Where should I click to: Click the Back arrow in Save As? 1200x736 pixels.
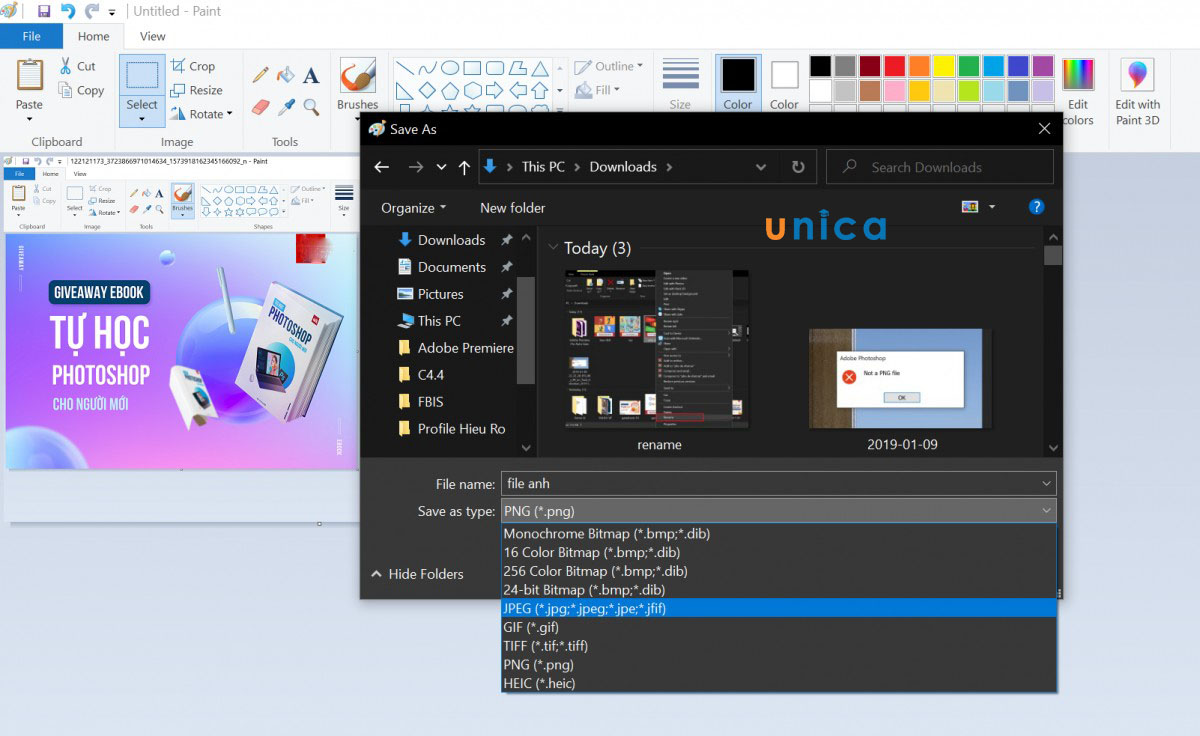(381, 167)
